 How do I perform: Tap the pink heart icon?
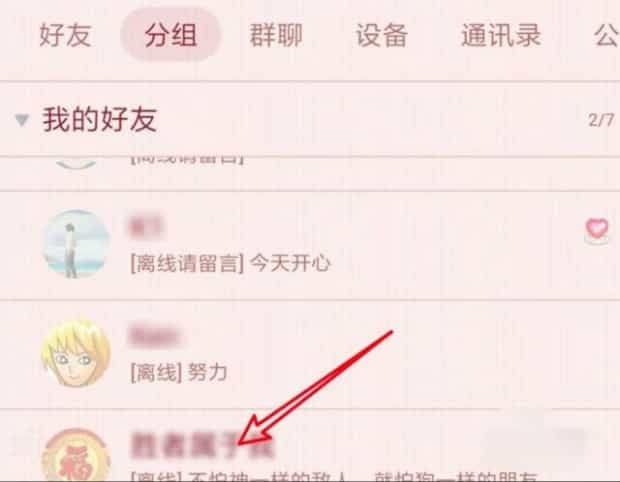coord(597,230)
